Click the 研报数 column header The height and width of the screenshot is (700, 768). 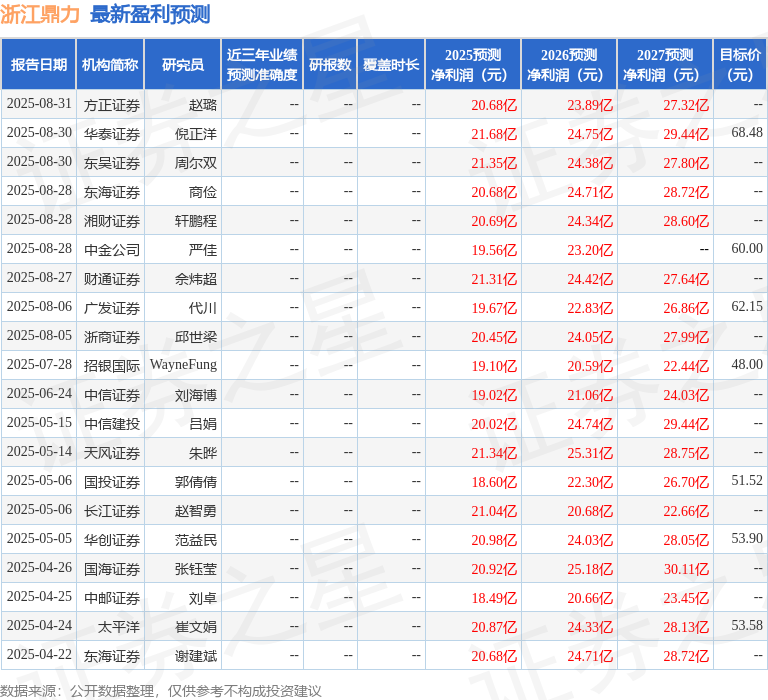330,65
